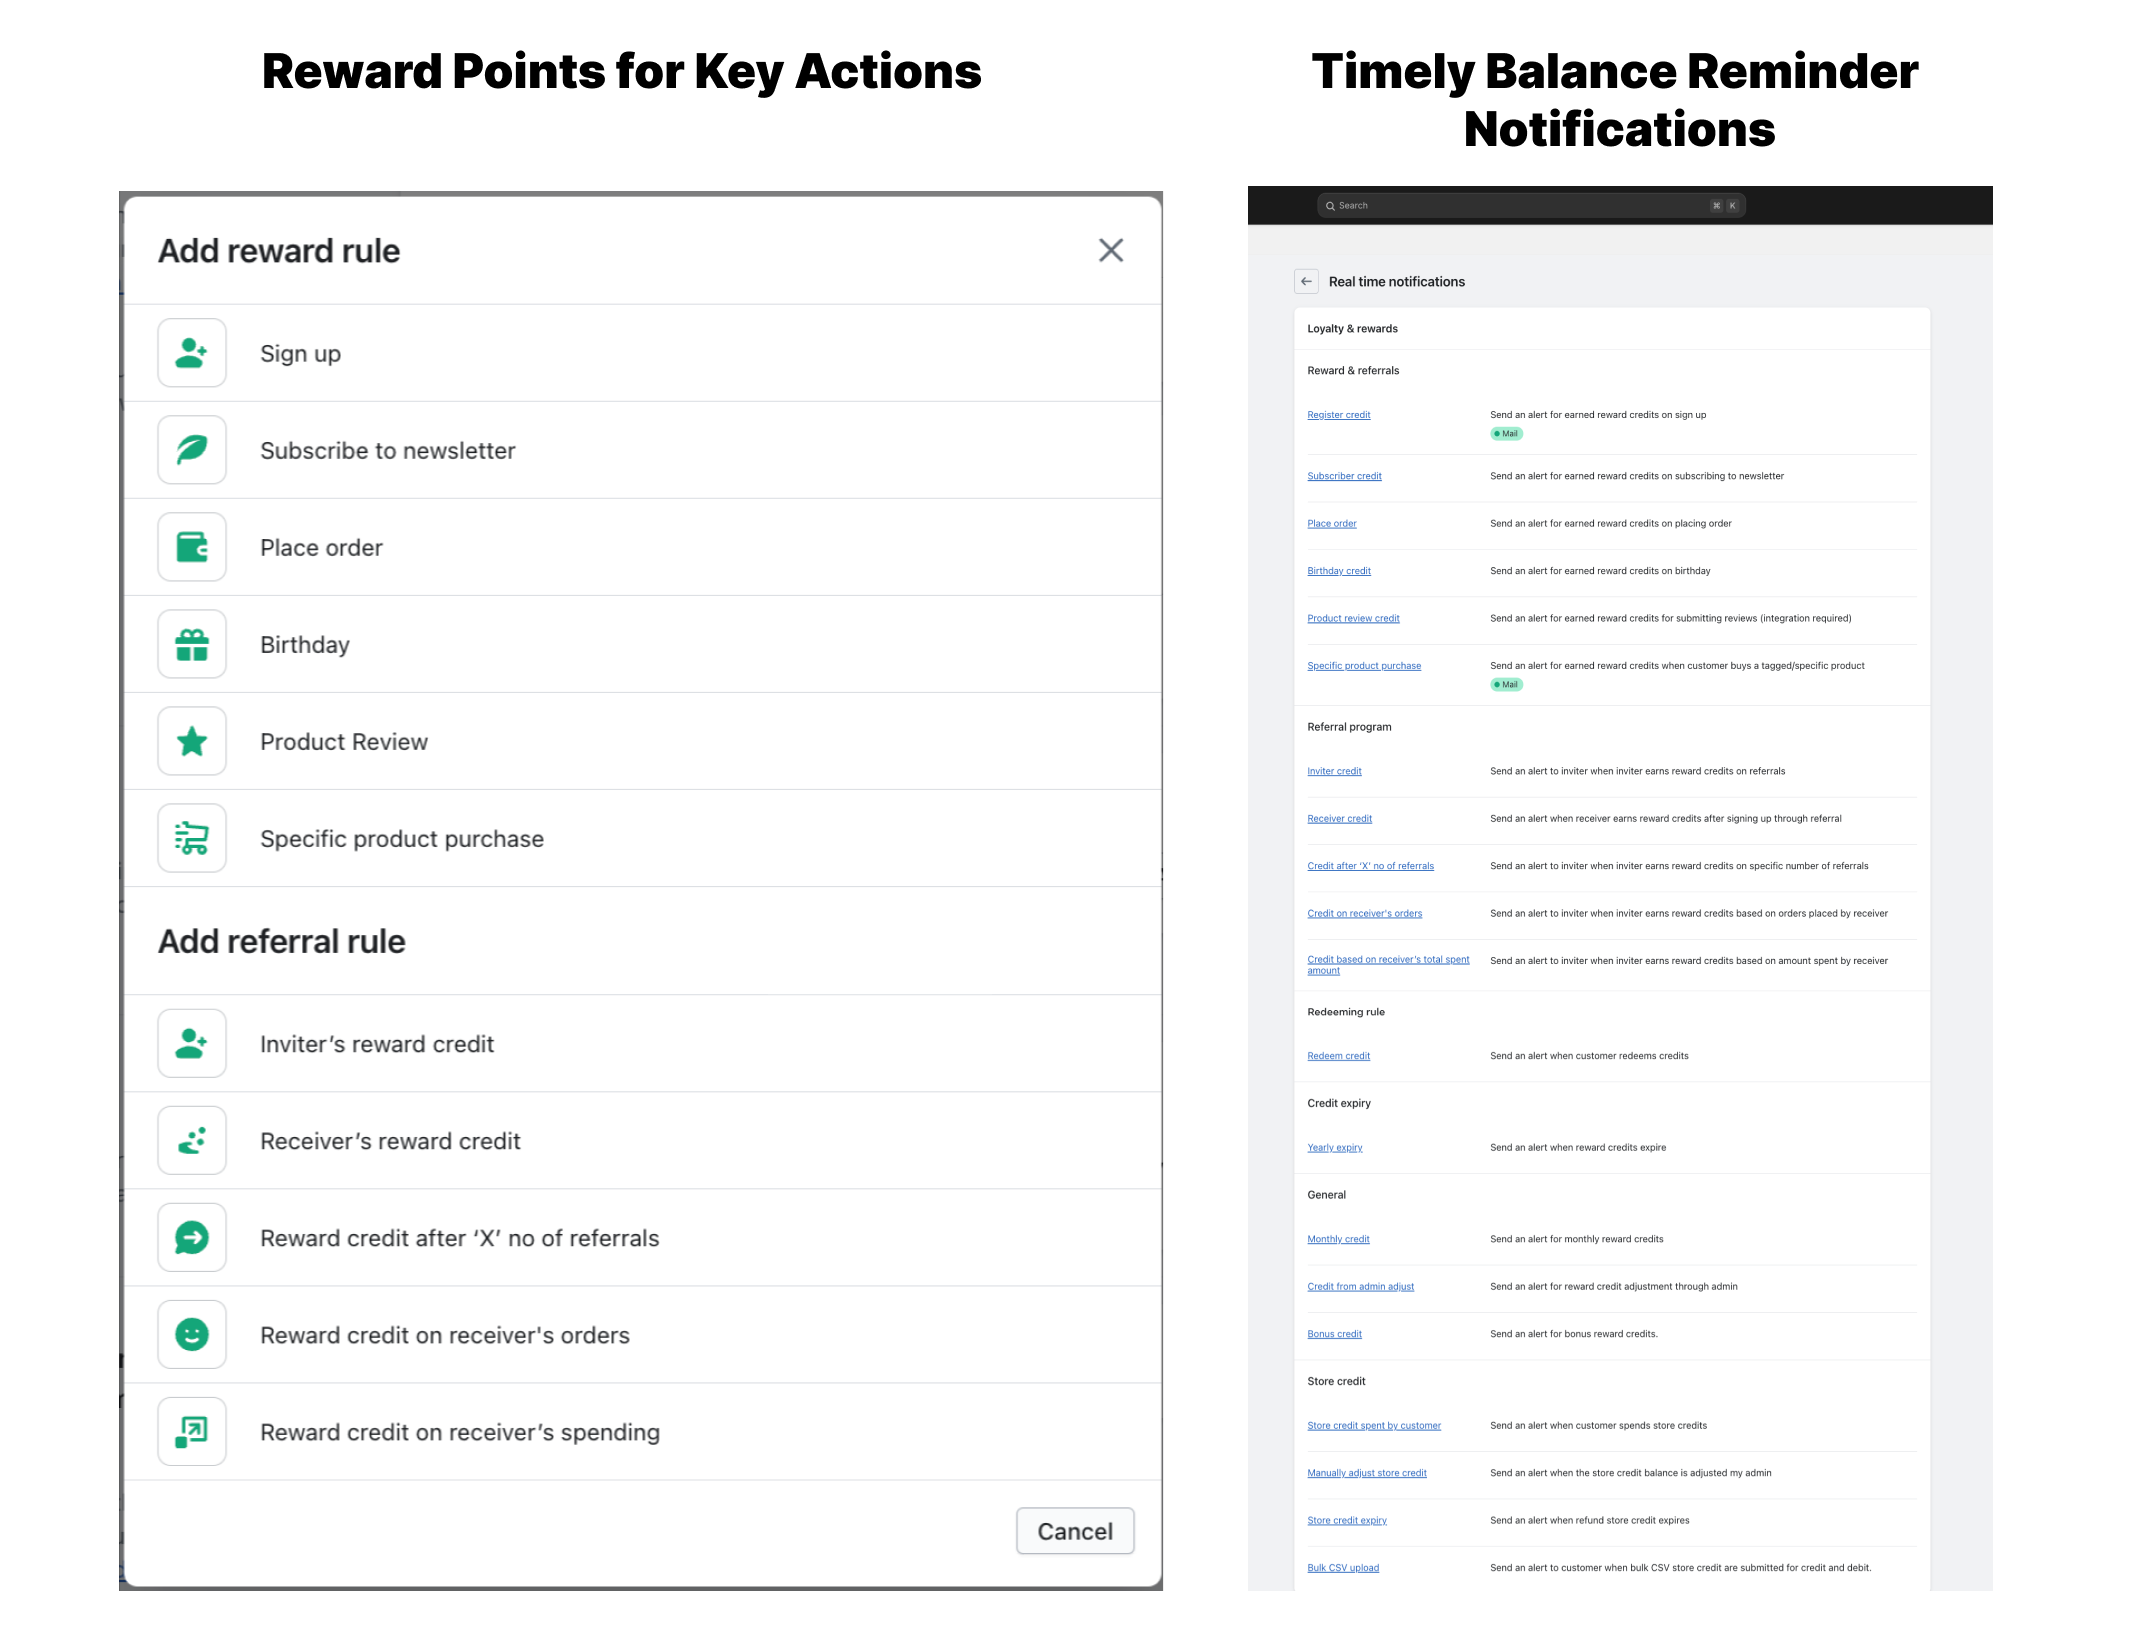Open the Redeem credit link
The image size is (2134, 1626).
coord(1338,1056)
